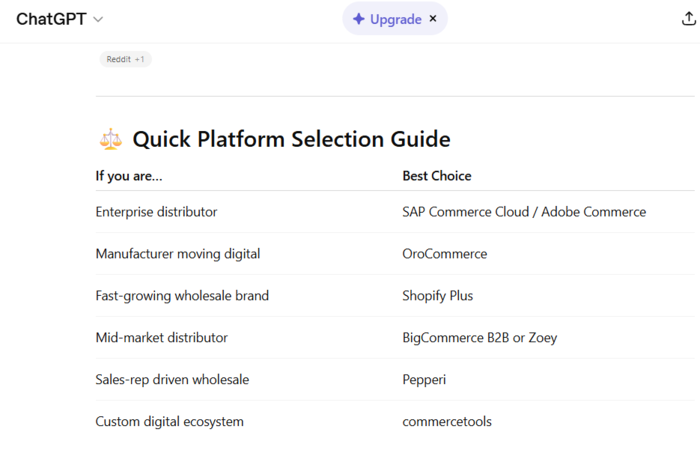Select the "Enterprise distributor" cell

tap(156, 212)
